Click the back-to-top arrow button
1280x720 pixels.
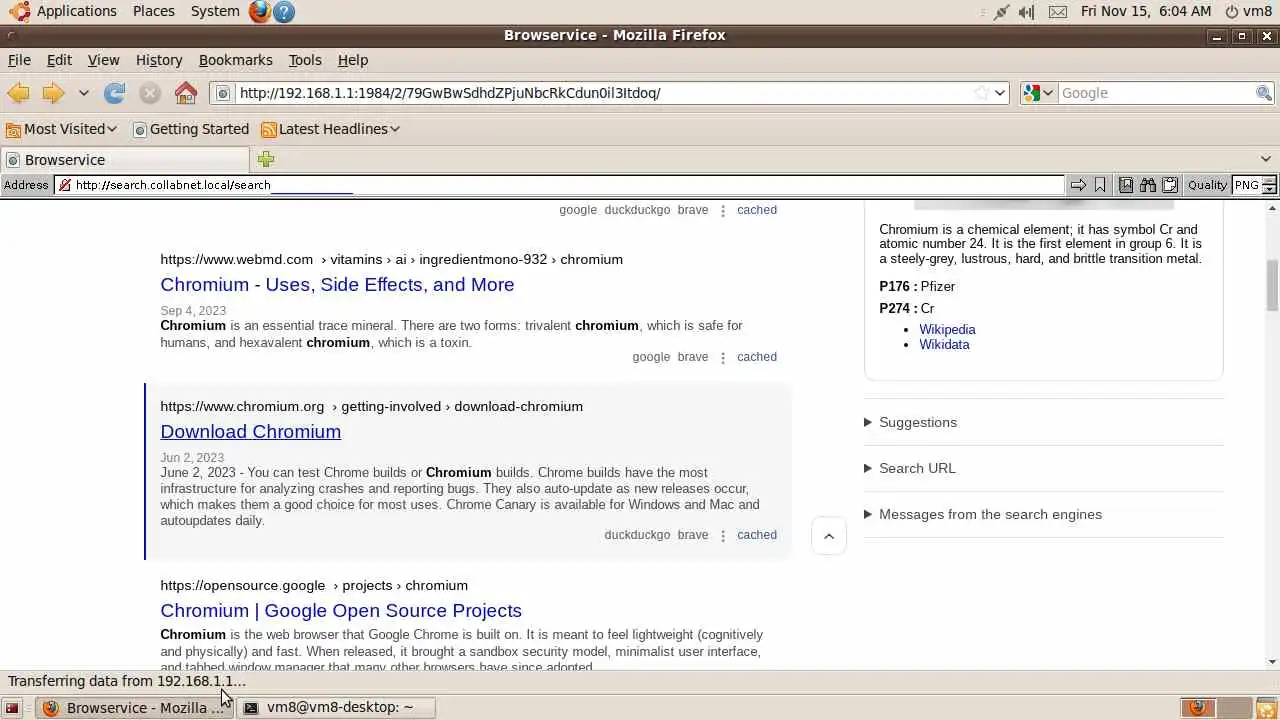(829, 536)
